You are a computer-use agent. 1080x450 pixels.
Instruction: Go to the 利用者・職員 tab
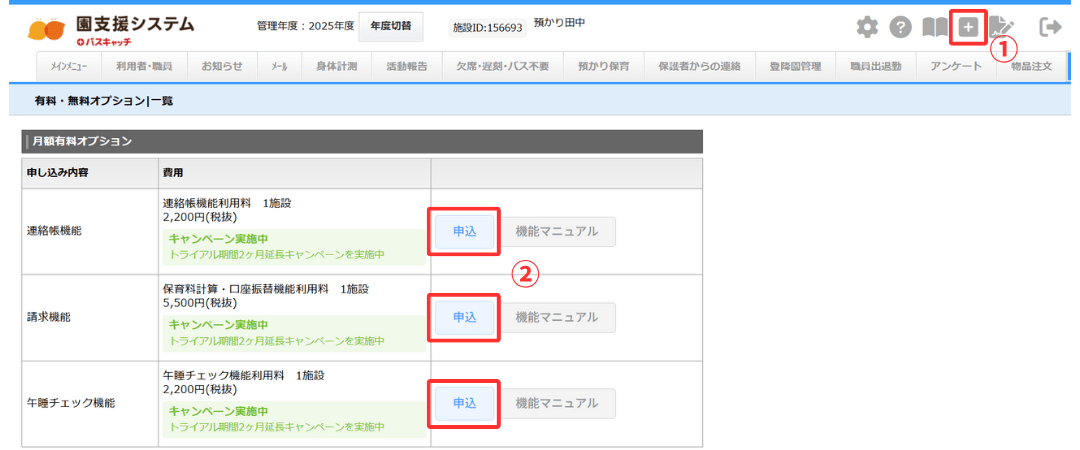(144, 67)
